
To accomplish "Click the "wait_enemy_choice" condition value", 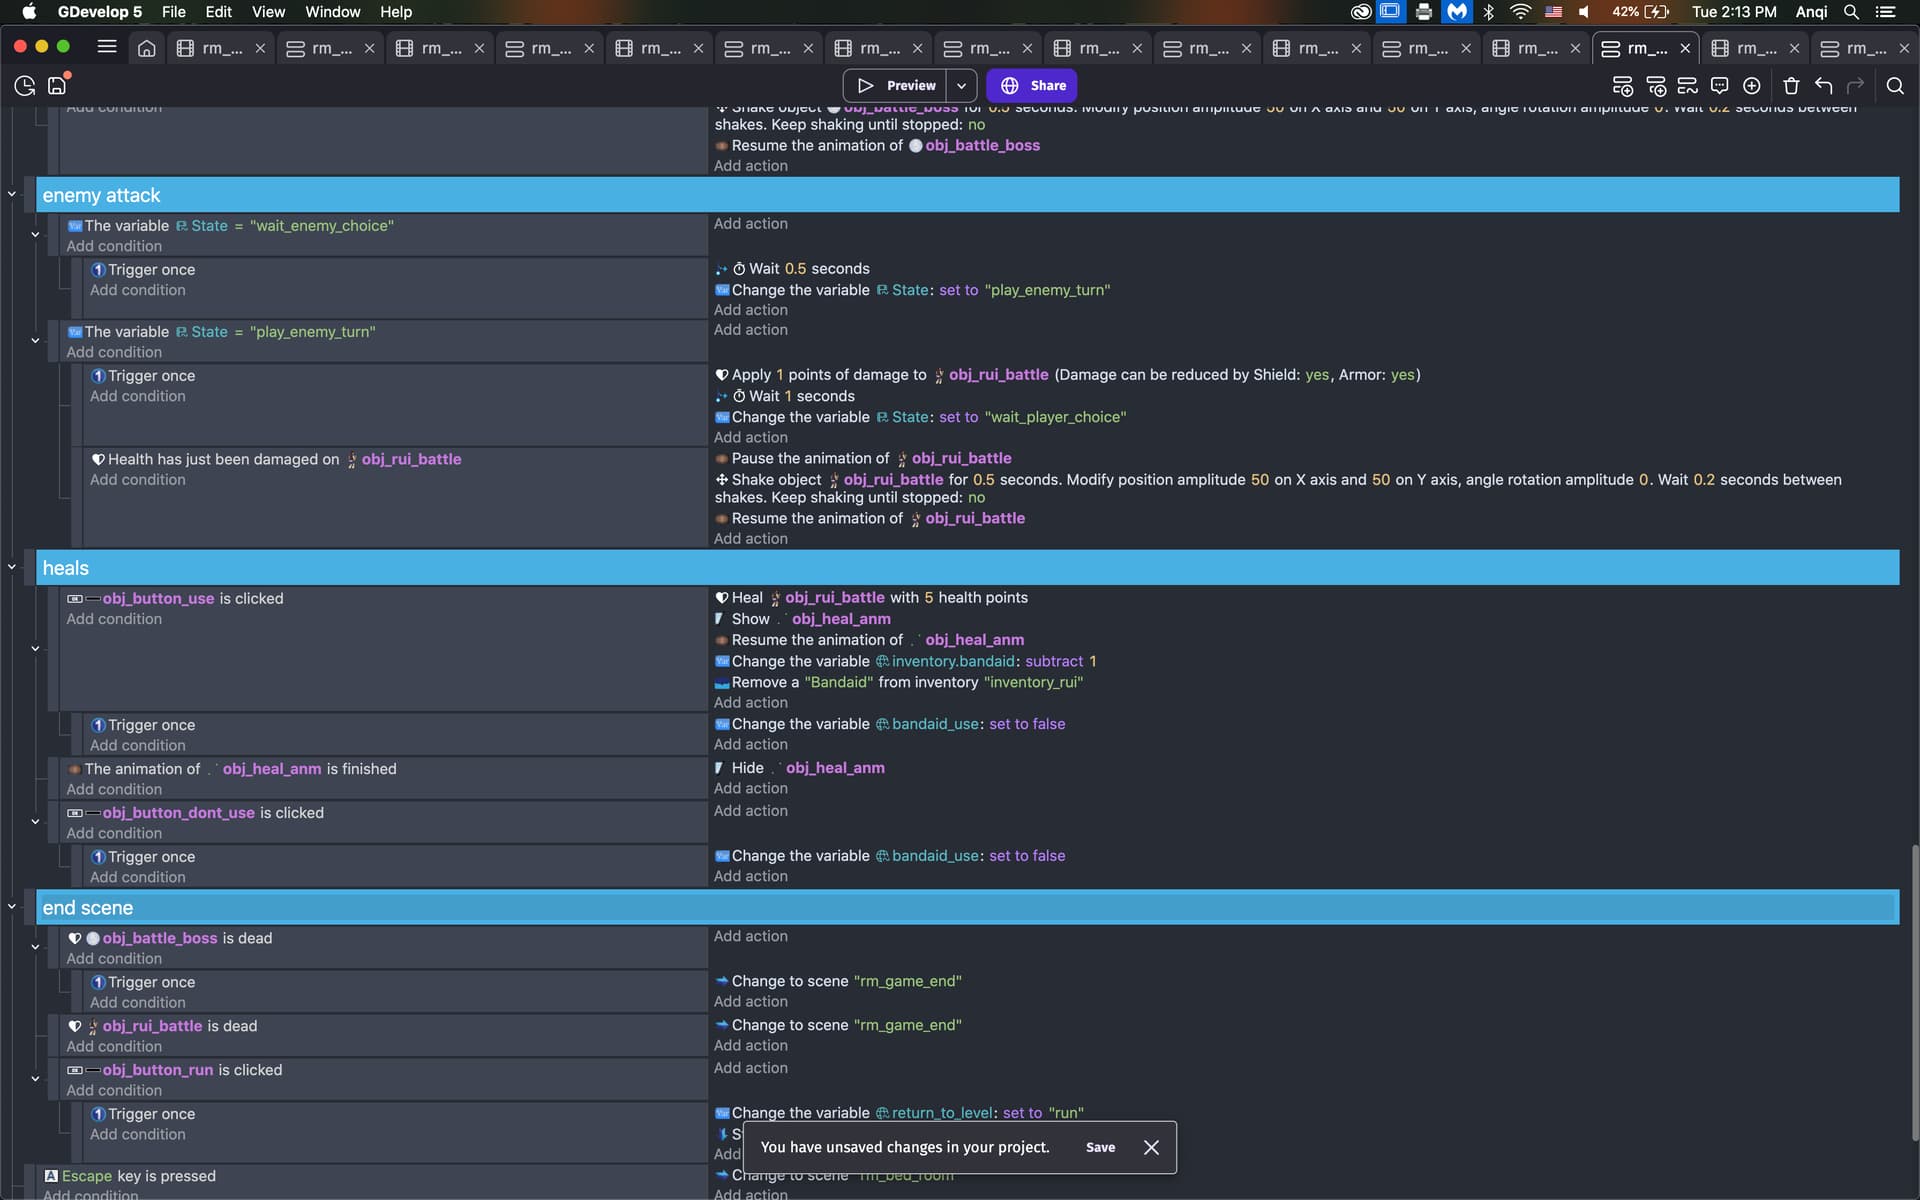I will coord(321,226).
